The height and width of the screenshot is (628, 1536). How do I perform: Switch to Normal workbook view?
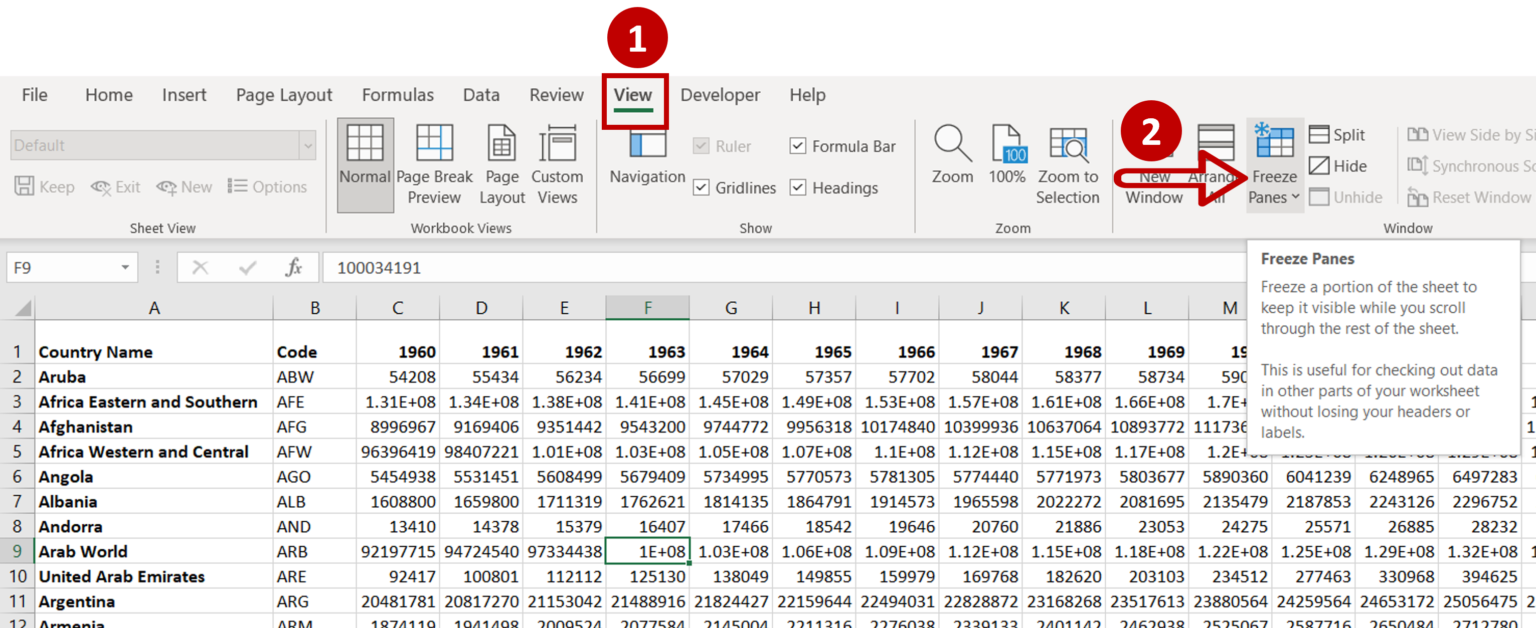365,163
